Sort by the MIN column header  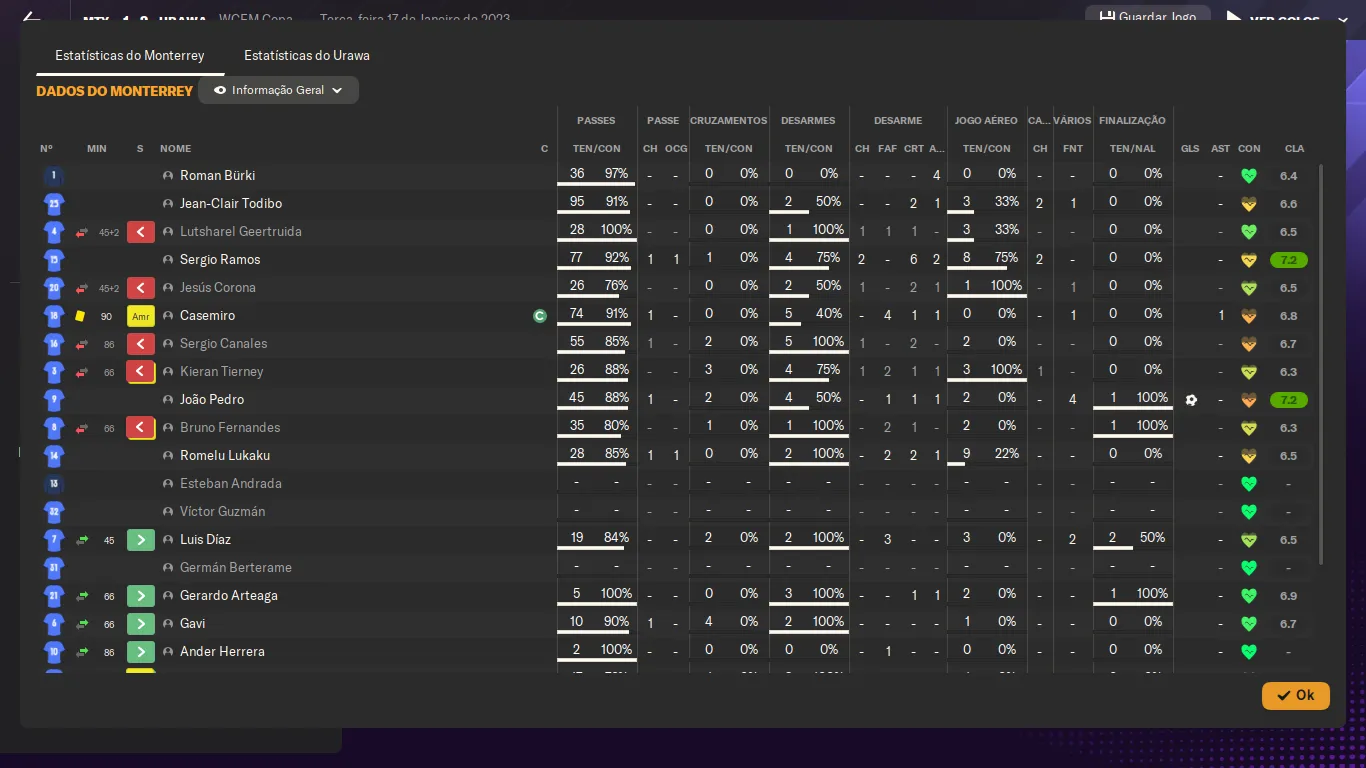[x=97, y=149]
